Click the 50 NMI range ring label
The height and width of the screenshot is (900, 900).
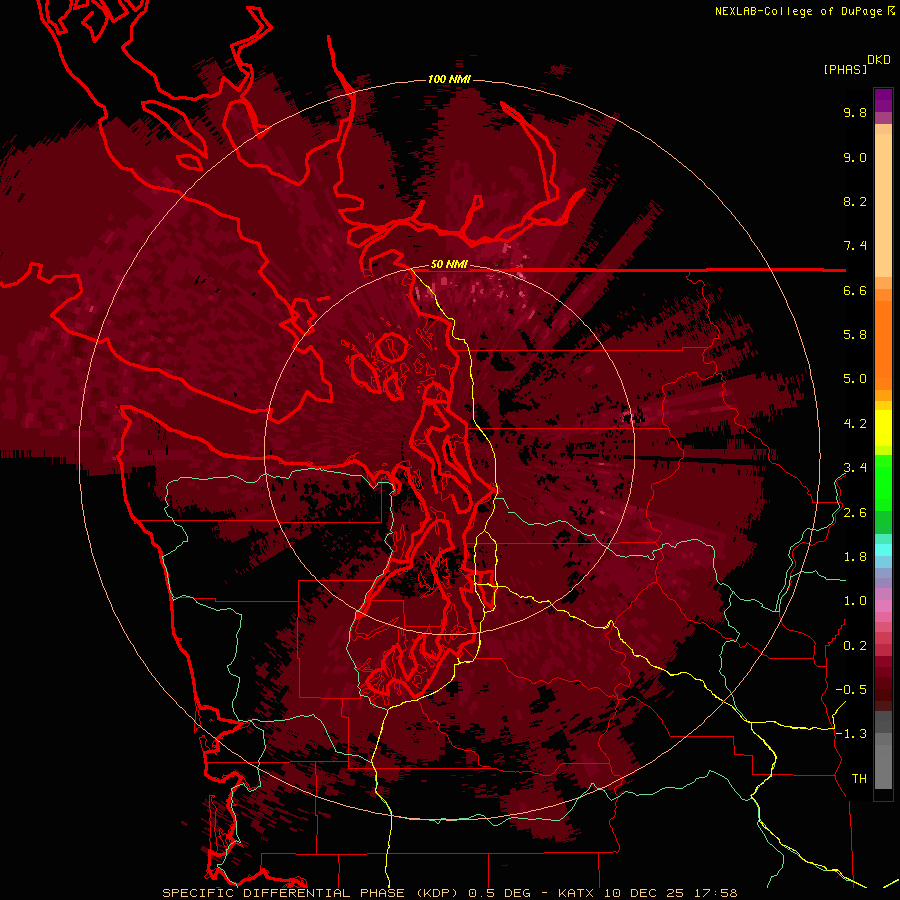coord(449,265)
